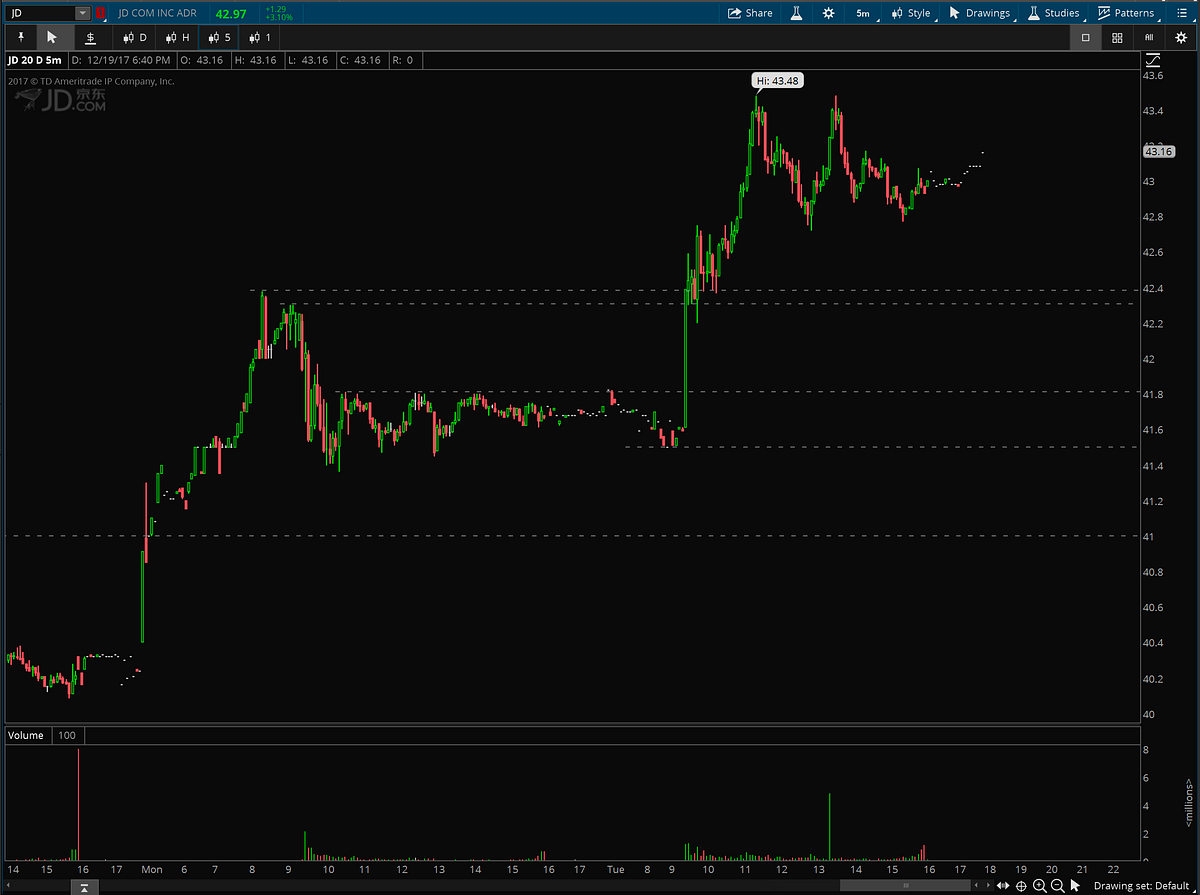Select the dollar-sign trade tool in the toolbar
The width and height of the screenshot is (1200, 895).
click(90, 37)
